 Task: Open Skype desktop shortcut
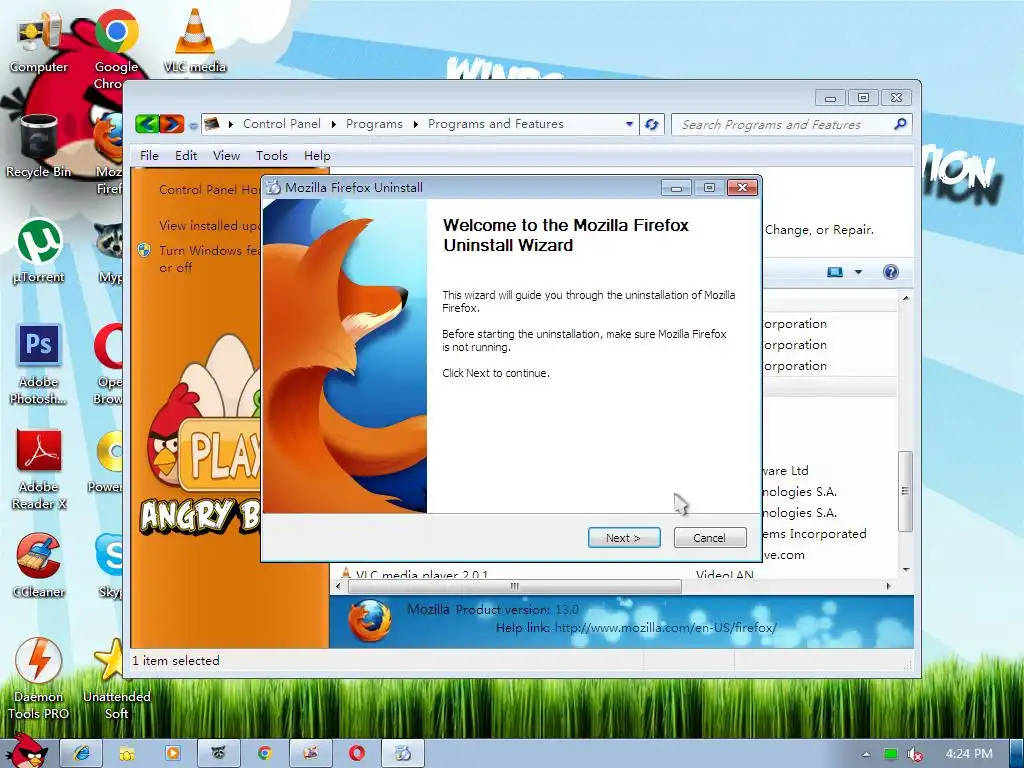click(x=110, y=566)
